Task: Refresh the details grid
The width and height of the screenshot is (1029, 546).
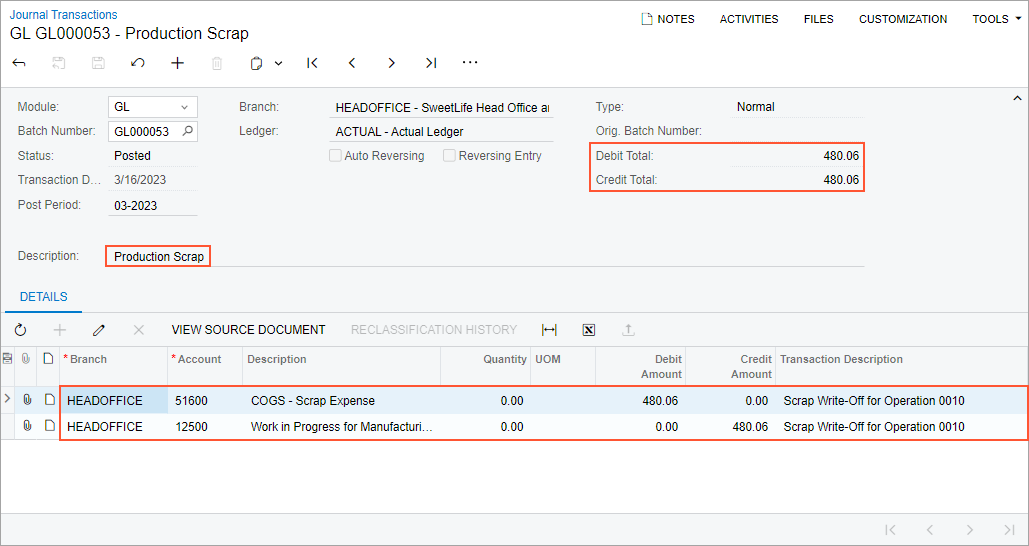Action: (x=20, y=330)
